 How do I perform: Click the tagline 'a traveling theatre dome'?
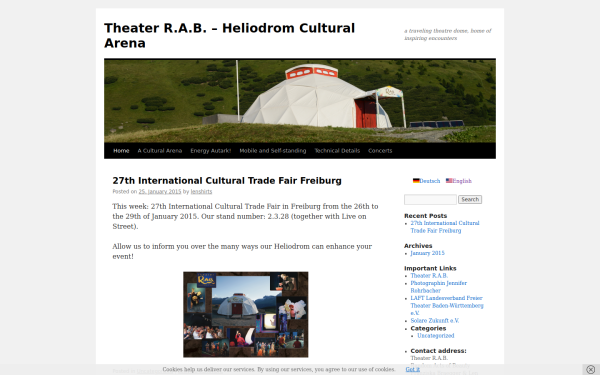tap(448, 34)
